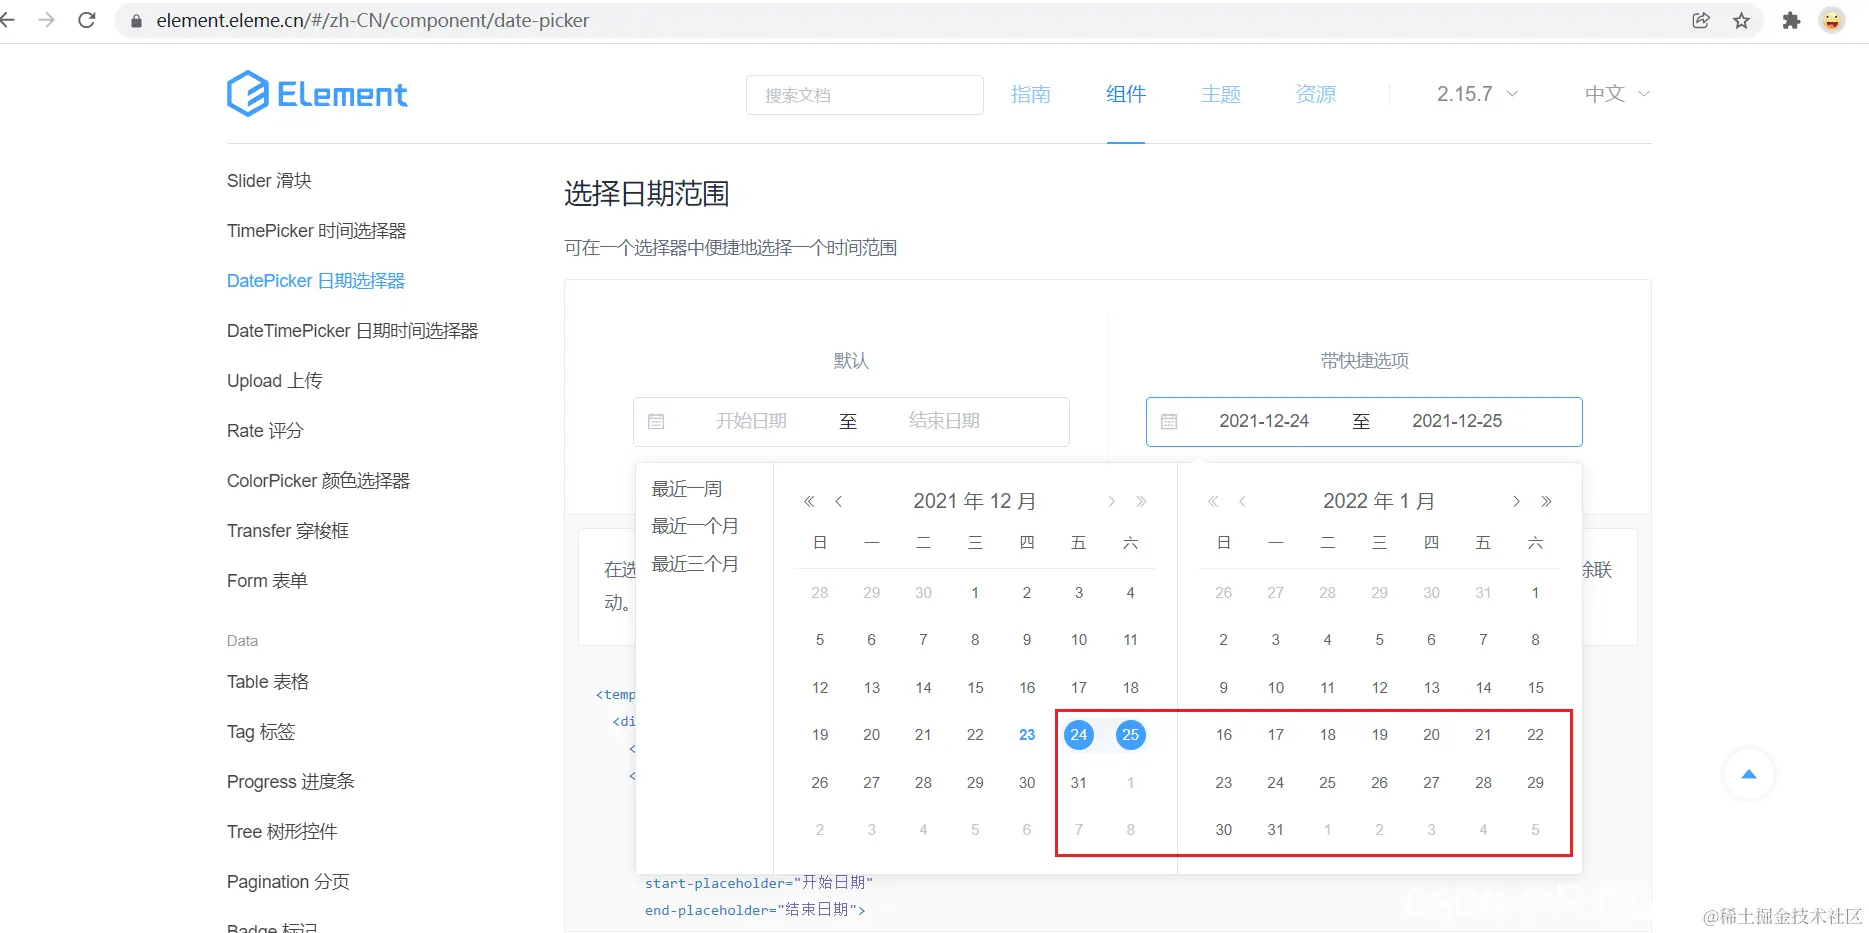1869x933 pixels.
Task: Click the address bar lock icon
Action: point(137,21)
